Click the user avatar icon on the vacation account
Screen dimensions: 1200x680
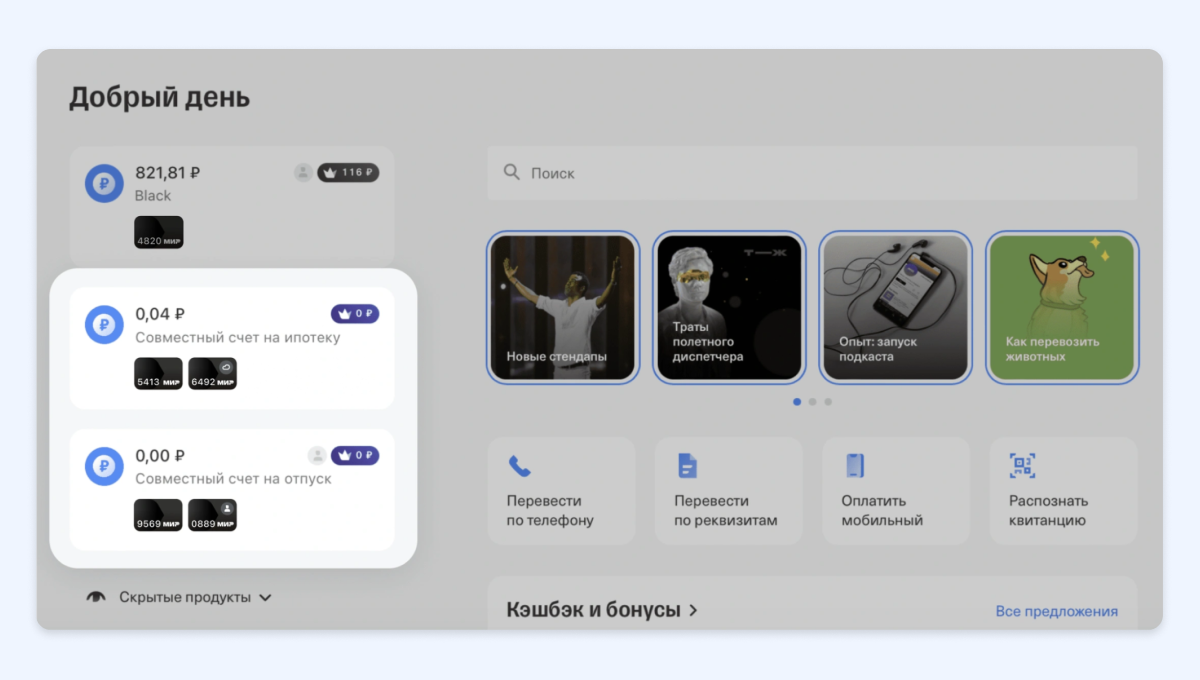[x=317, y=455]
